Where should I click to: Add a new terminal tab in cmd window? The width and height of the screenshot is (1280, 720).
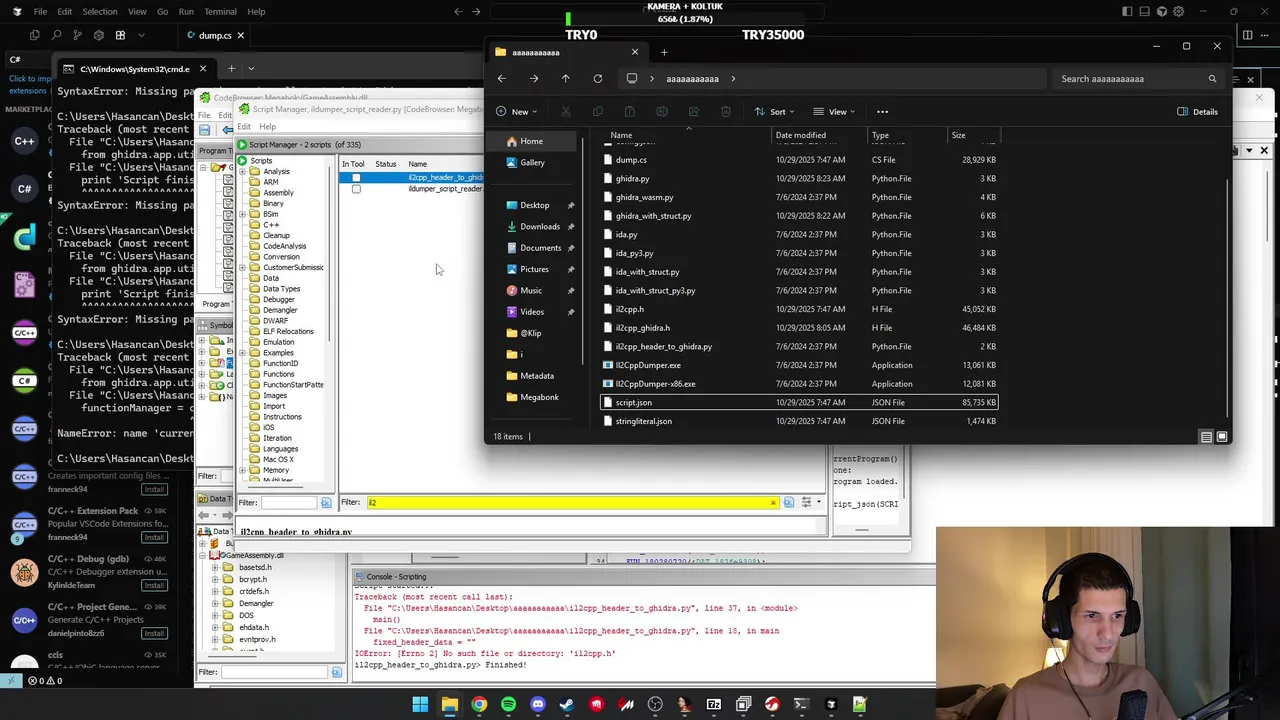[231, 69]
